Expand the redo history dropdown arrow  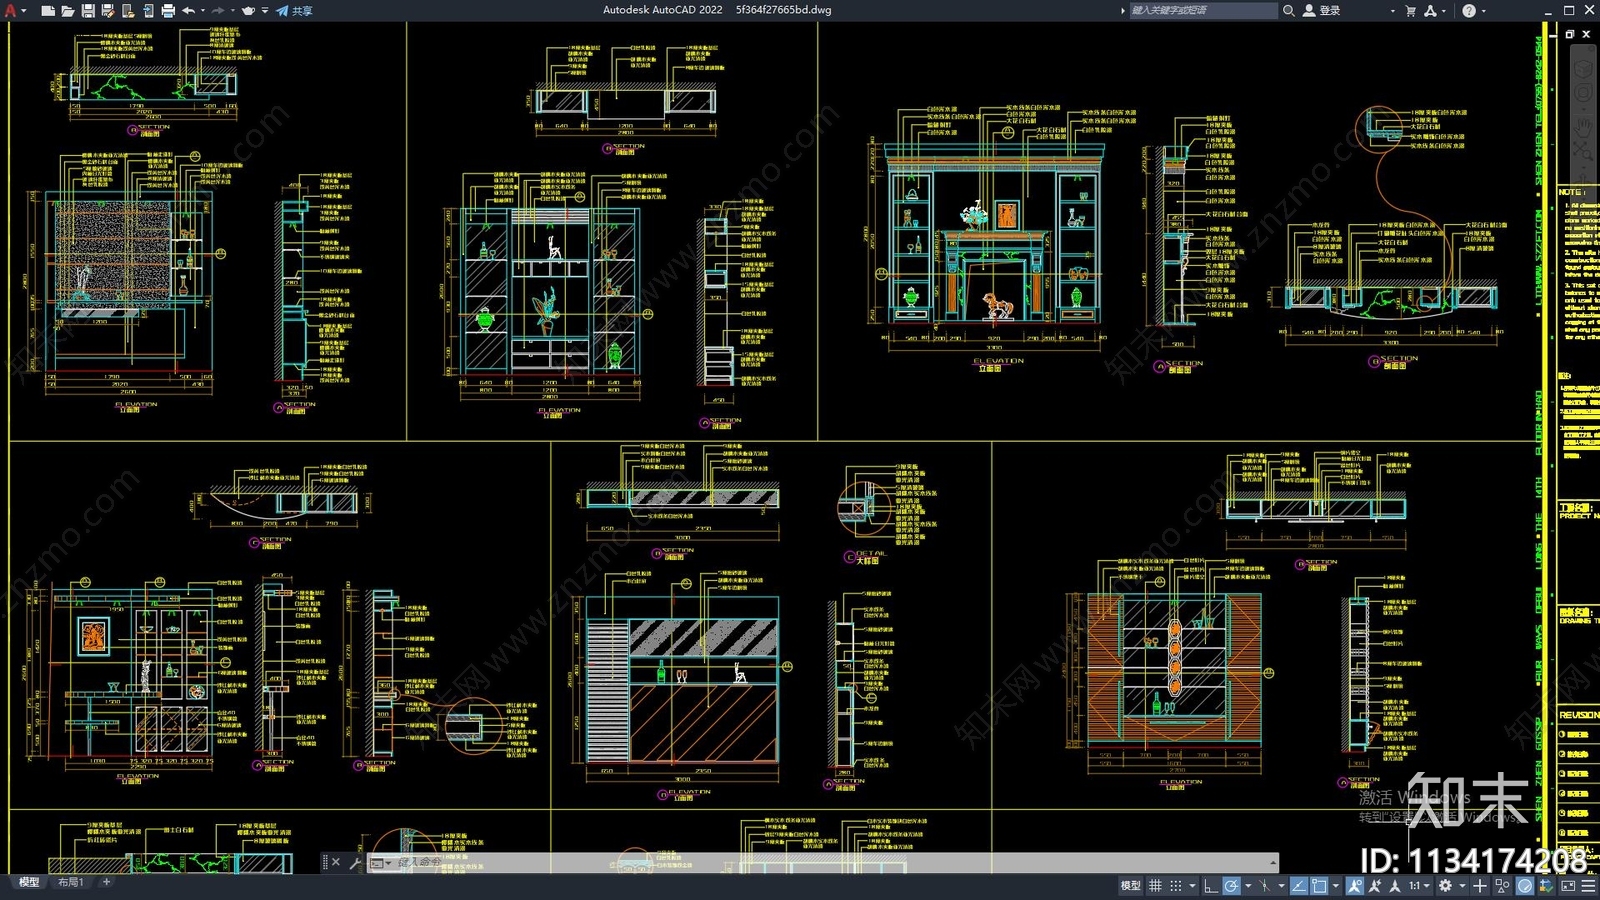click(233, 11)
